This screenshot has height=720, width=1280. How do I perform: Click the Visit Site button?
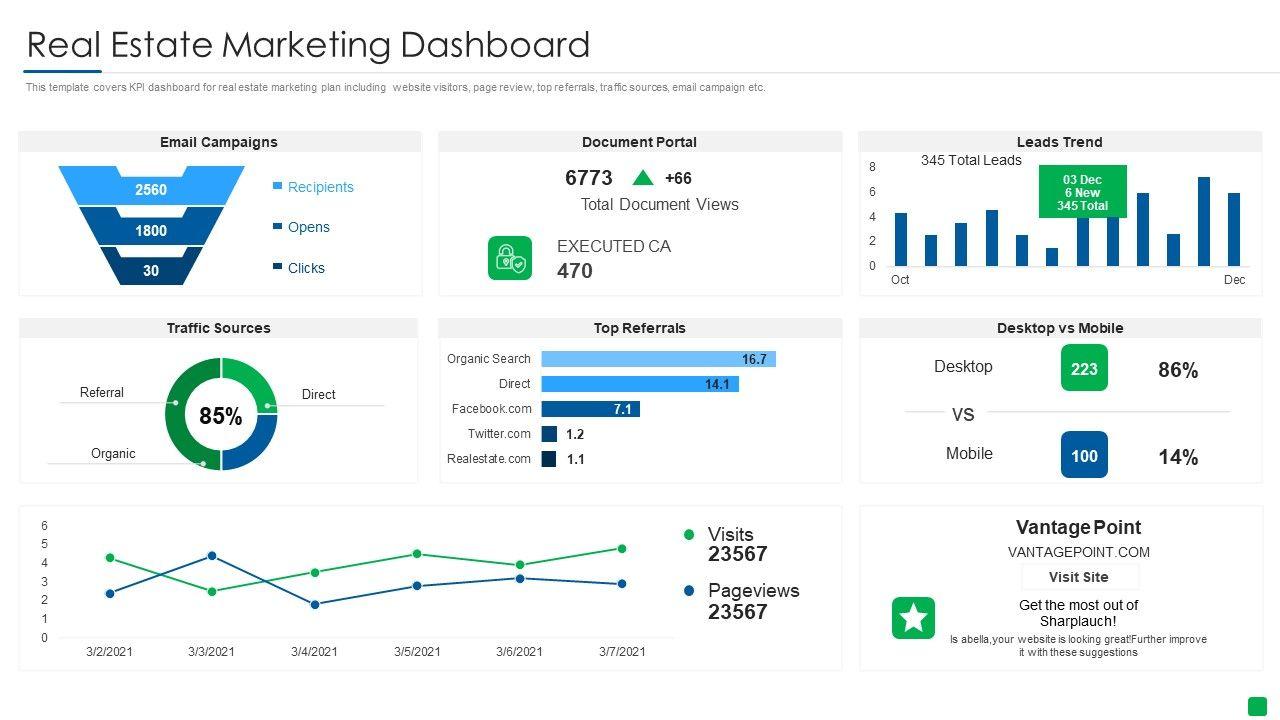tap(1079, 577)
